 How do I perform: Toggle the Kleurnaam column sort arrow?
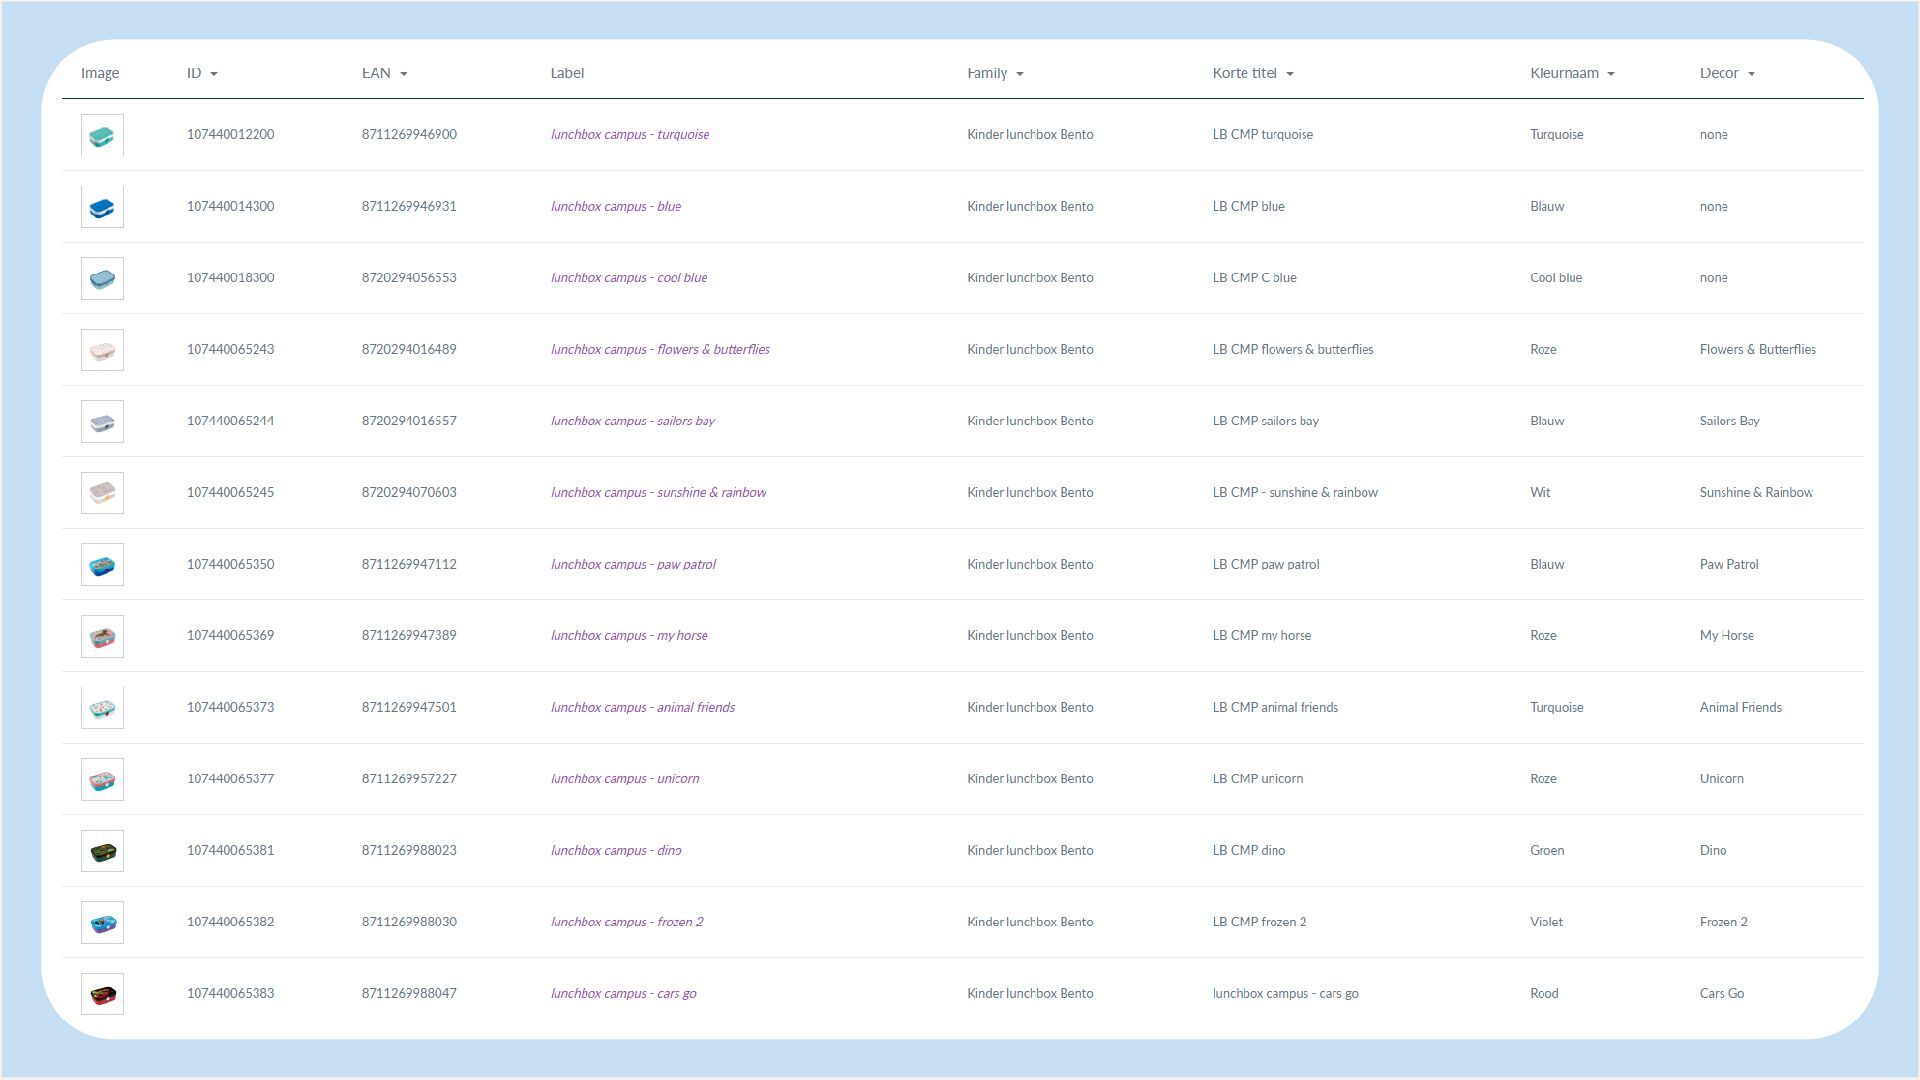click(x=1611, y=74)
